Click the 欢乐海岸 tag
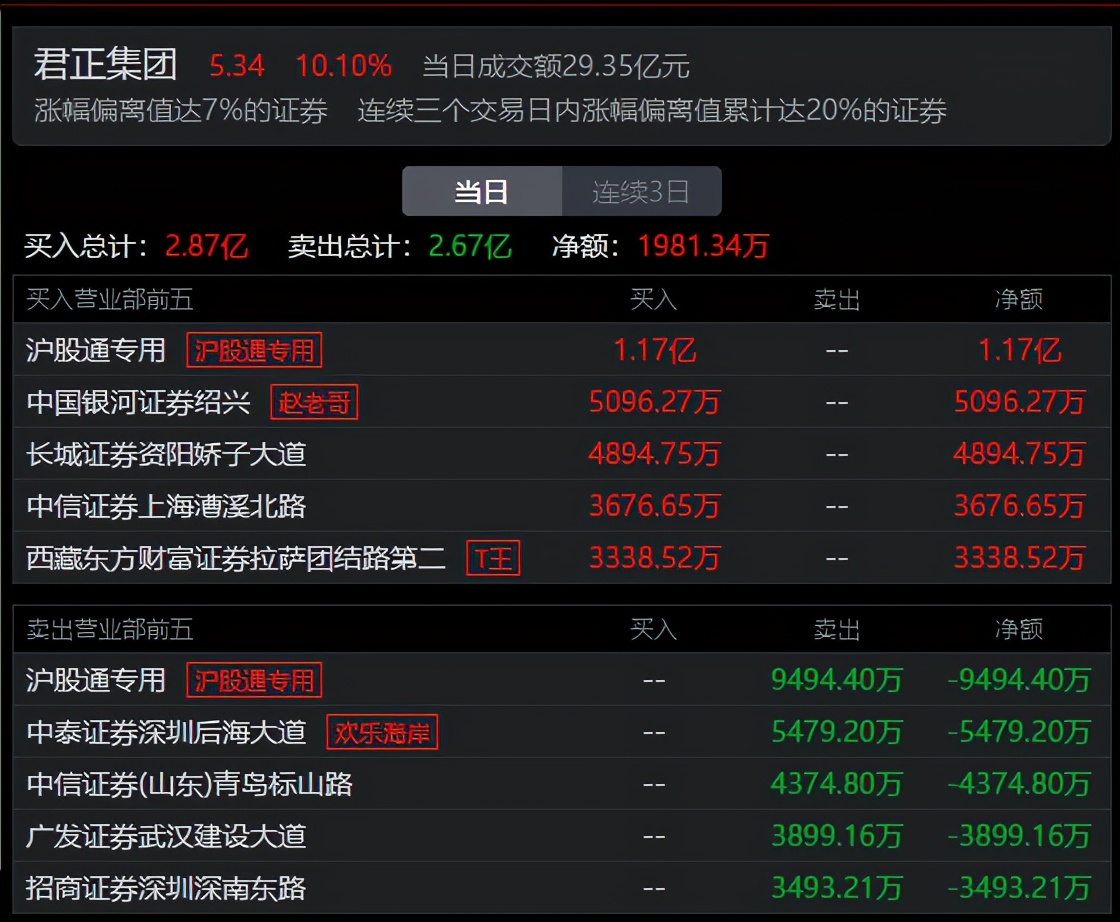This screenshot has width=1120, height=922. (382, 733)
